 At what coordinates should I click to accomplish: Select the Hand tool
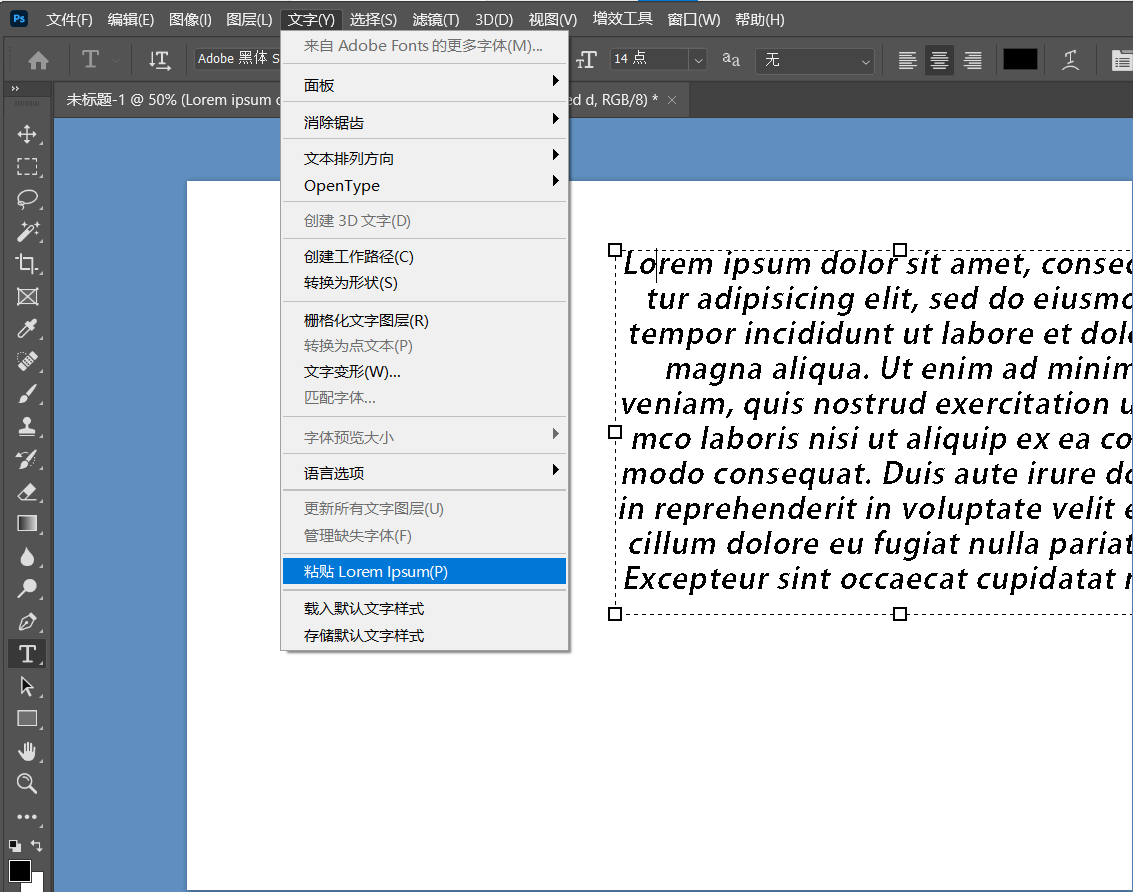coord(27,752)
